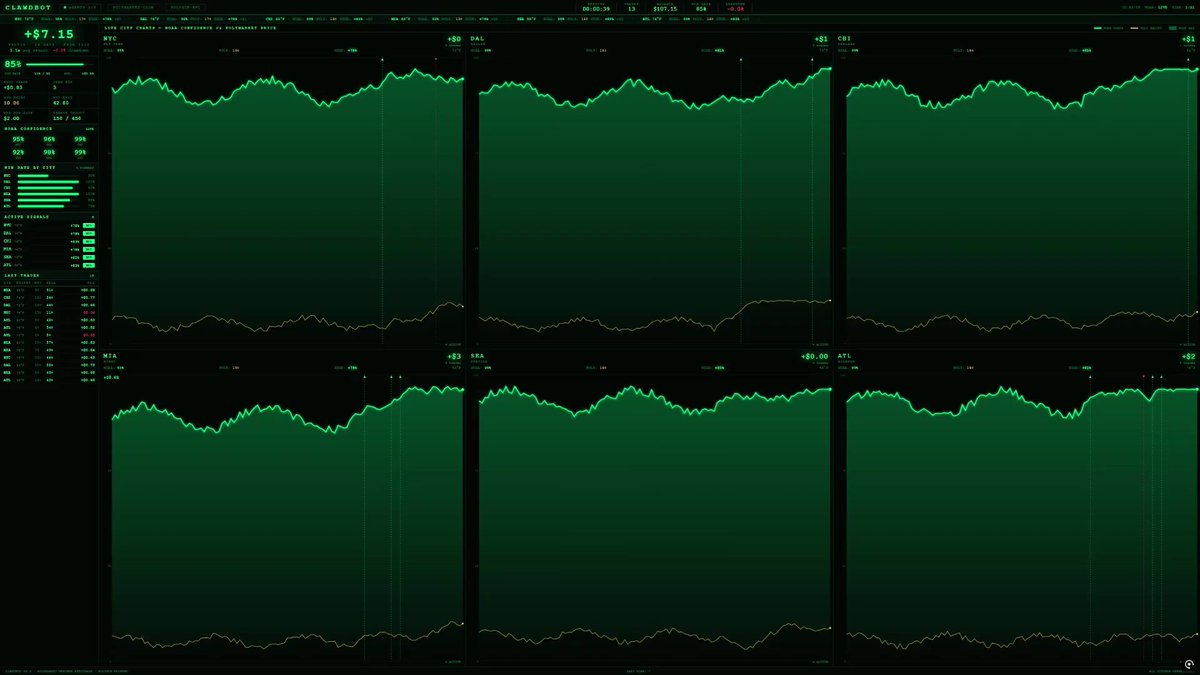The height and width of the screenshot is (675, 1200).
Task: Click the 85% win rate progress bar
Action: tap(60, 65)
